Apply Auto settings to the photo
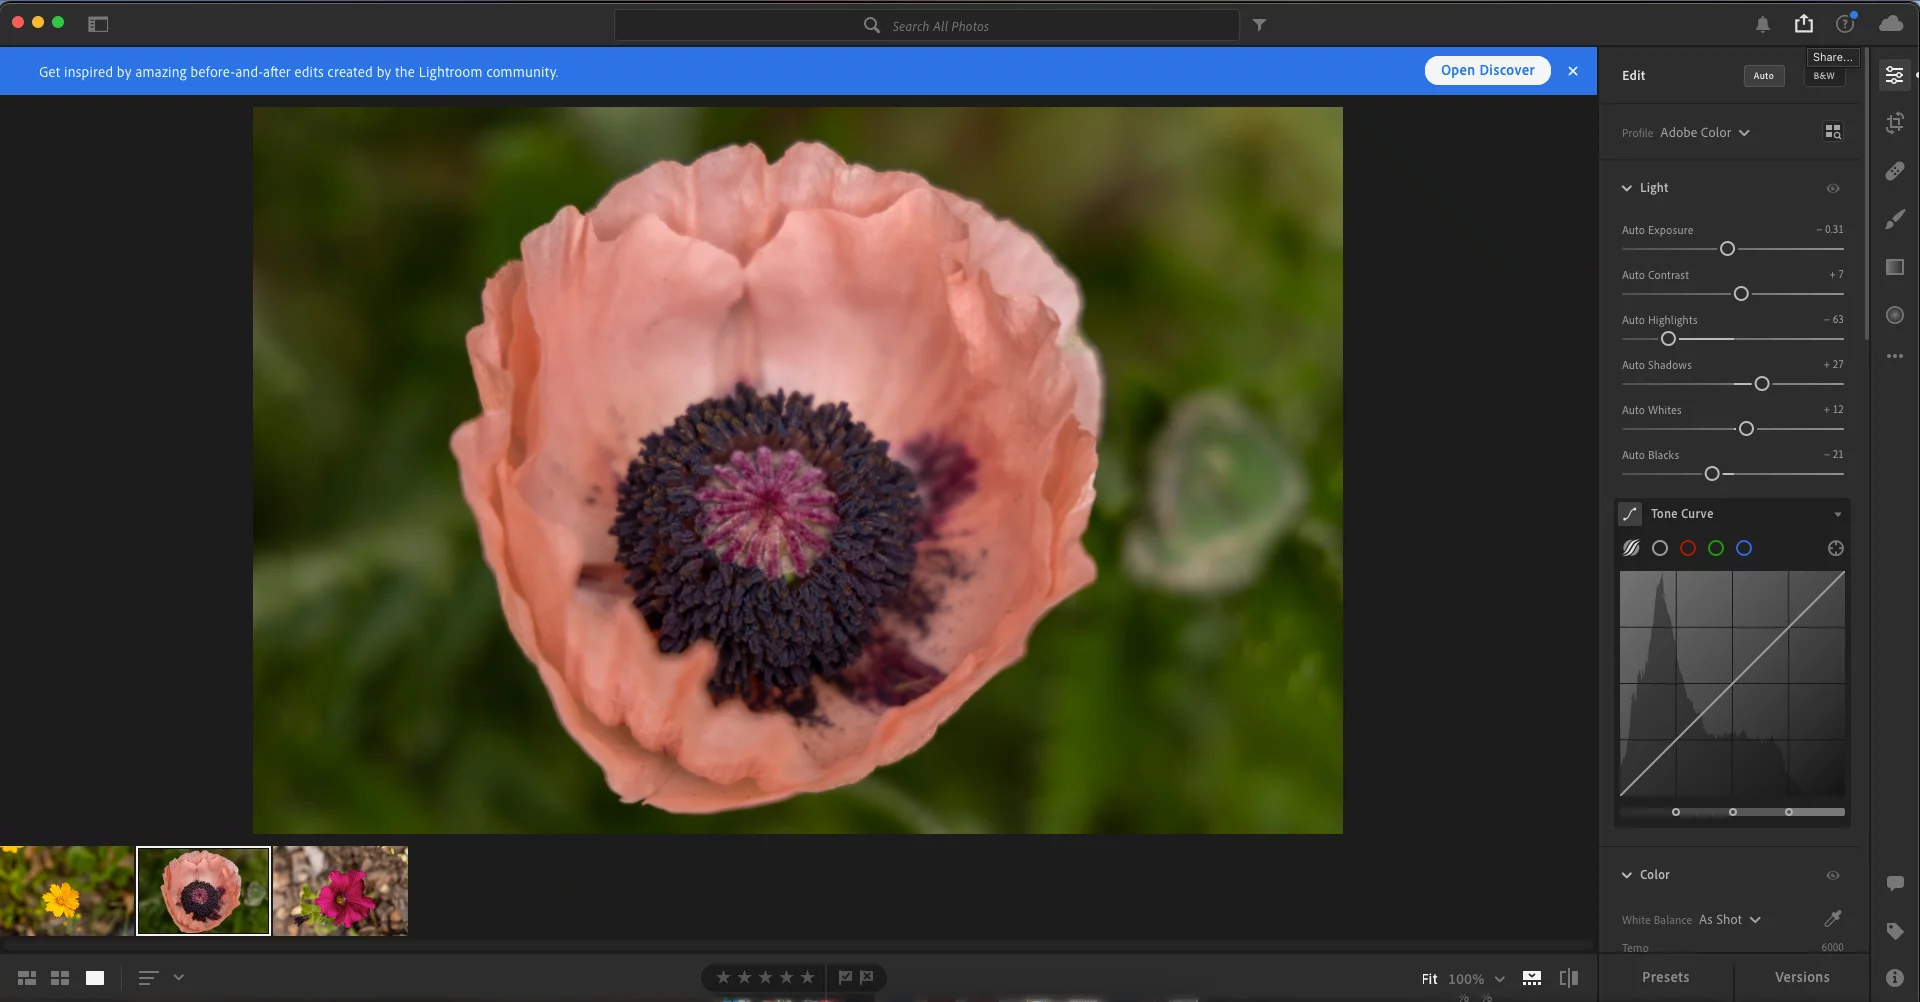Viewport: 1920px width, 1002px height. 1763,75
